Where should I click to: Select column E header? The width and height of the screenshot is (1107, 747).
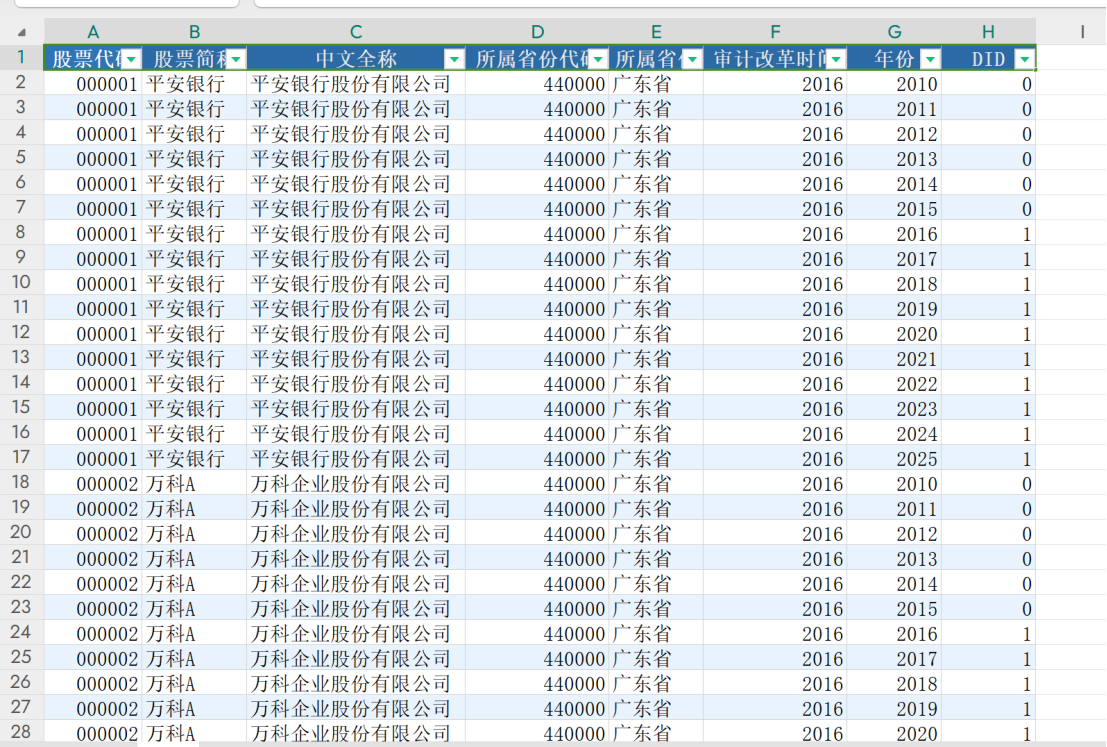click(x=656, y=32)
